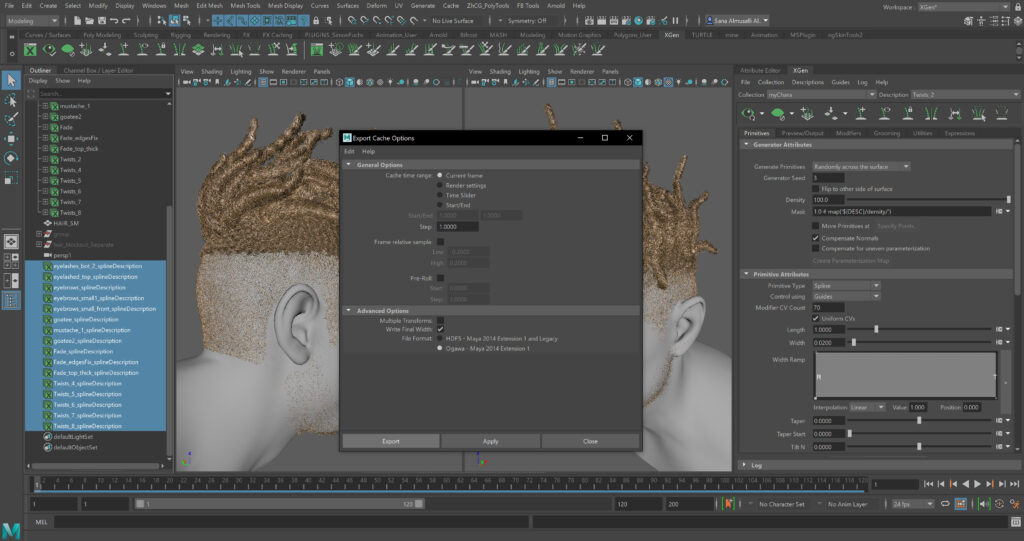The image size is (1024, 541).
Task: Click the Export button in dialog
Action: click(x=391, y=440)
